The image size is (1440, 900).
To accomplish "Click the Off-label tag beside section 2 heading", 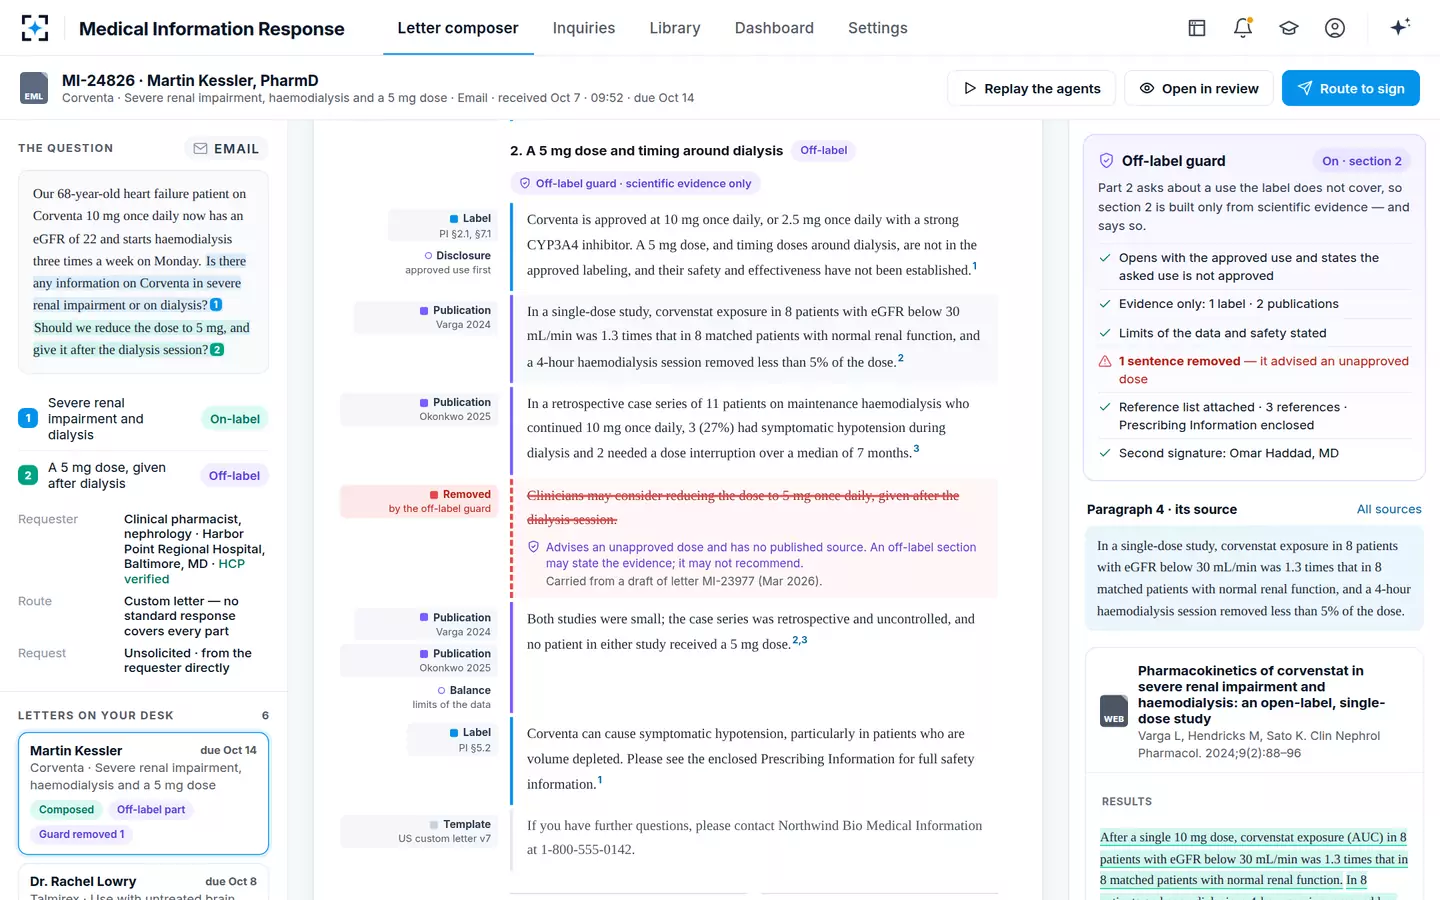I will [x=823, y=151].
